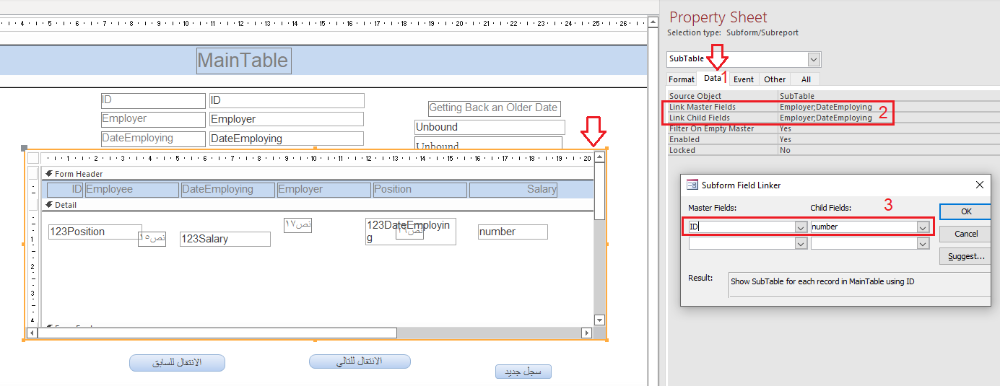This screenshot has height=386, width=1000.
Task: Select the Employer text box
Action: tap(286, 119)
